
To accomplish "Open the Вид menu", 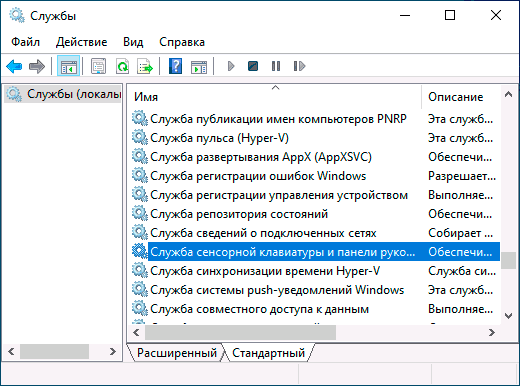I will 133,42.
